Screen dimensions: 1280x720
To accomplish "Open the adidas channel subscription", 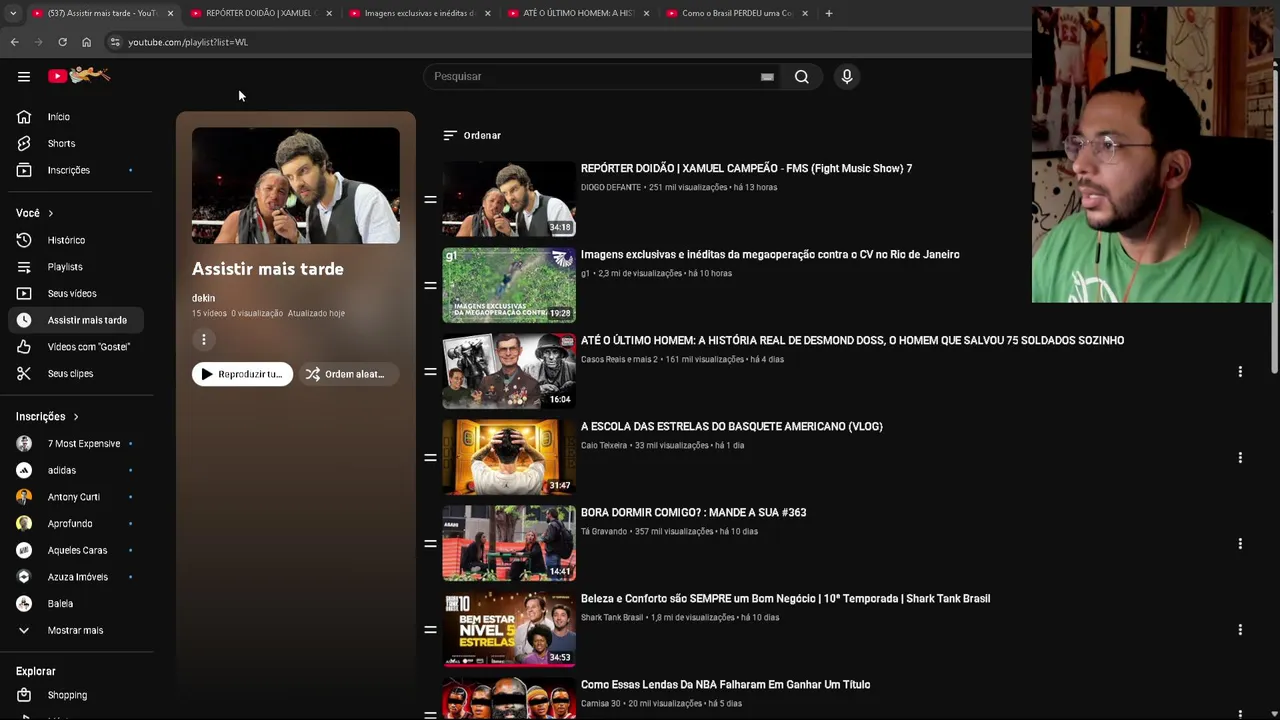I will 78,470.
